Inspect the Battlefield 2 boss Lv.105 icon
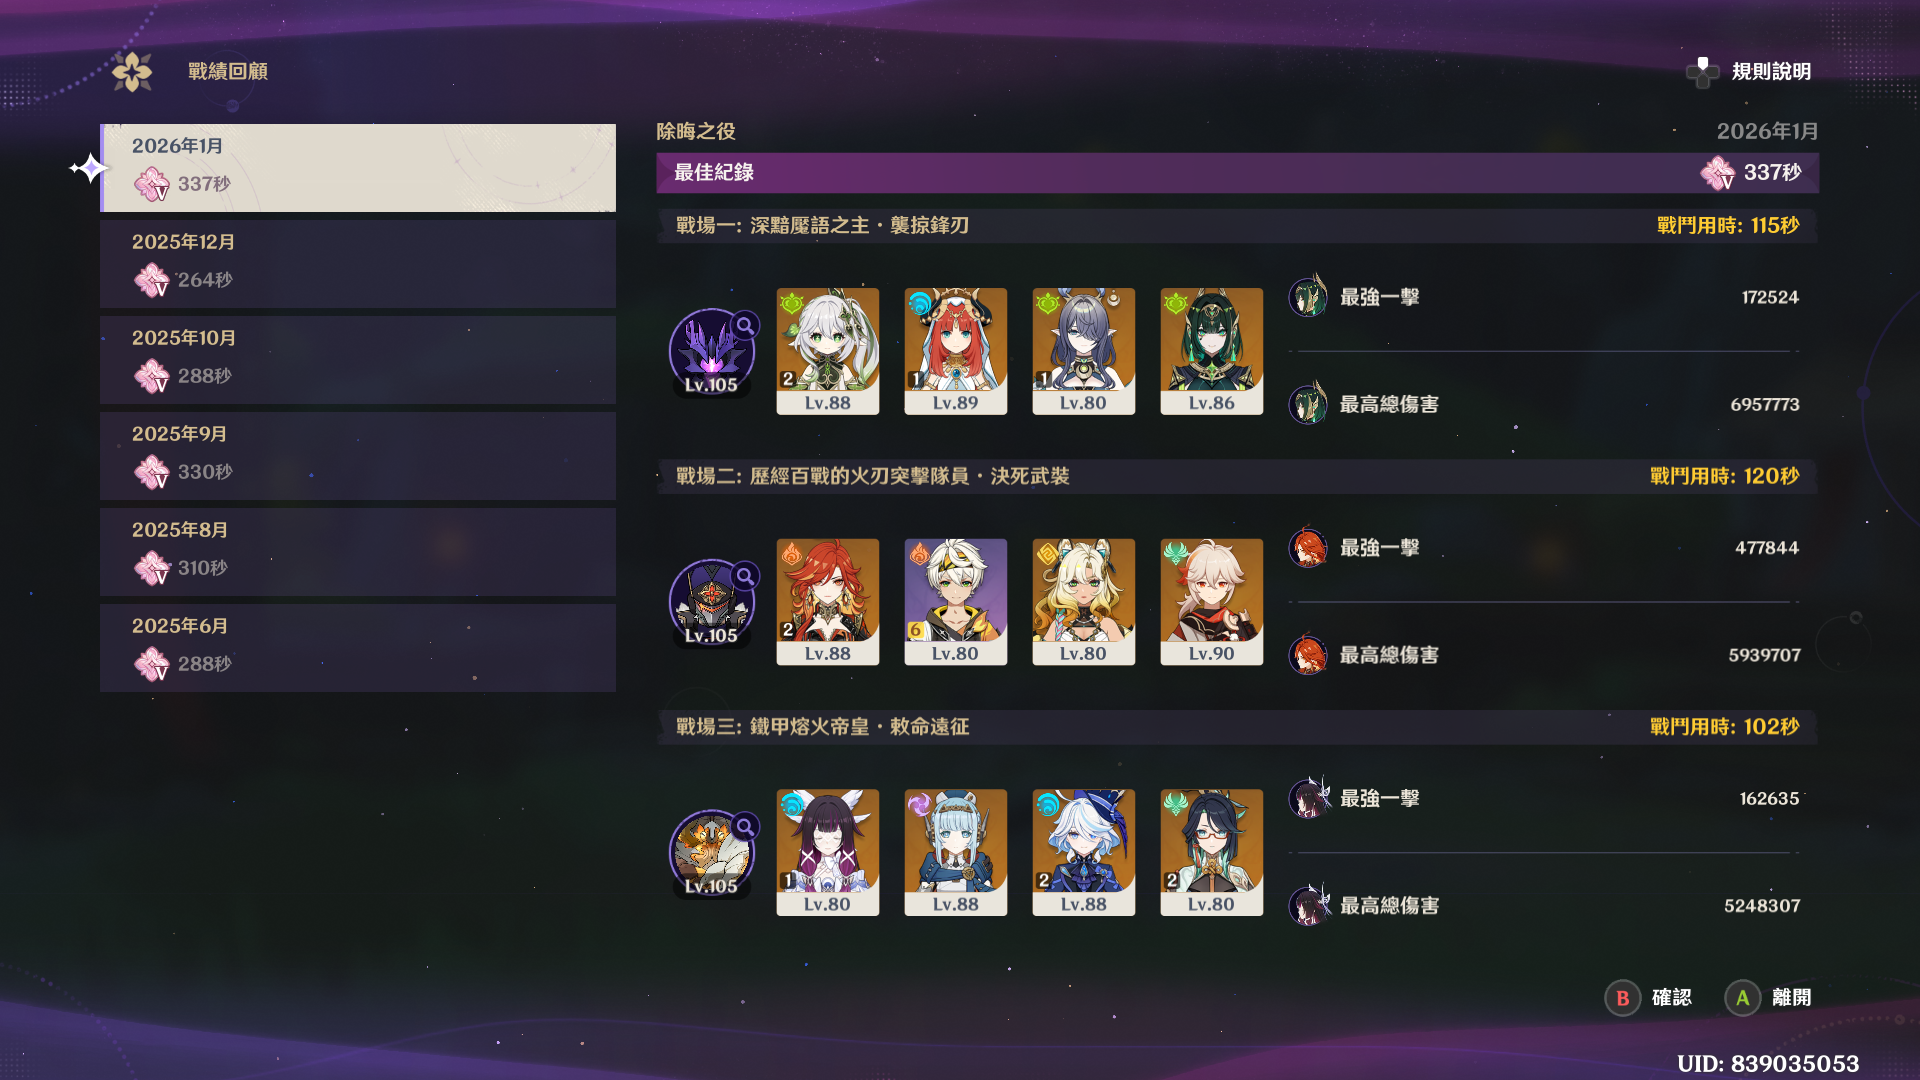The height and width of the screenshot is (1080, 1920). click(x=712, y=603)
